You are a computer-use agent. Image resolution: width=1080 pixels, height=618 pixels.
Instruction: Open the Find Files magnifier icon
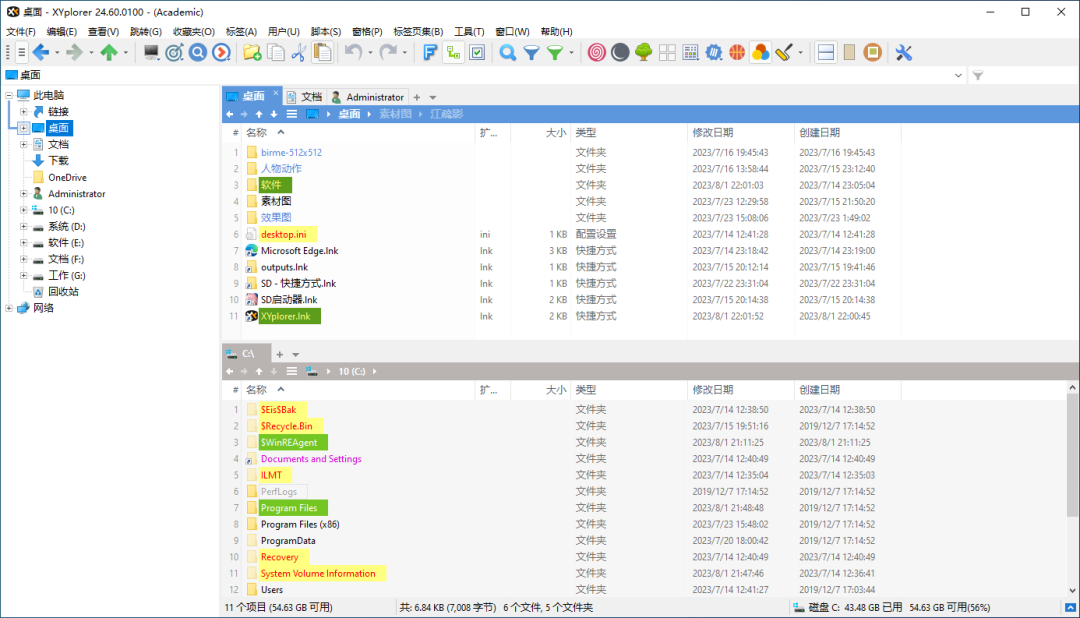(x=508, y=52)
